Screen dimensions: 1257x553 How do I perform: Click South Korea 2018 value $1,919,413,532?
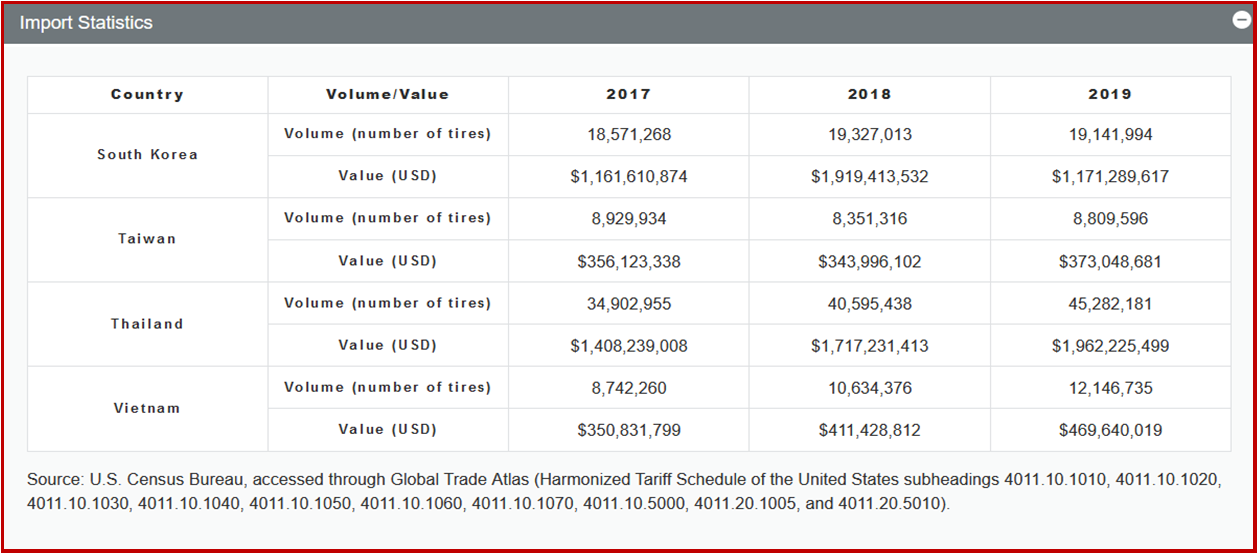point(869,177)
